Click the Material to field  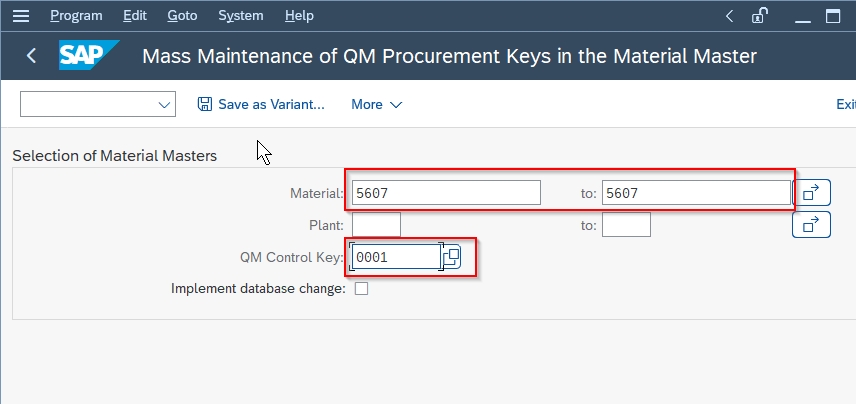pyautogui.click(x=696, y=192)
